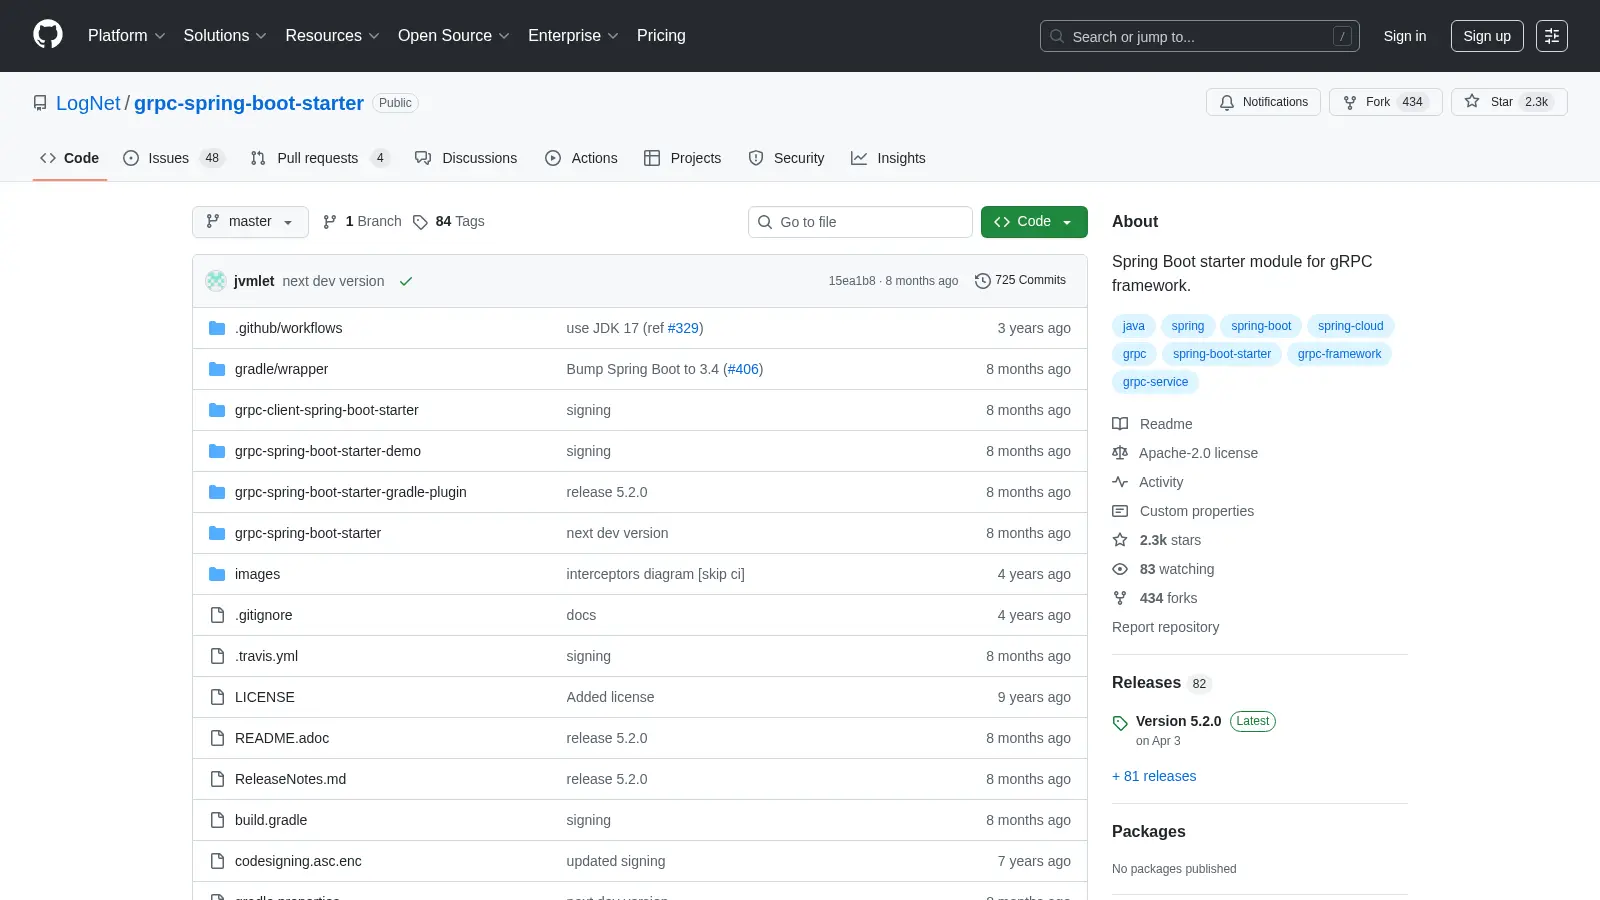Screen dimensions: 1600x900
Task: Open issue #329 link
Action: click(x=683, y=328)
